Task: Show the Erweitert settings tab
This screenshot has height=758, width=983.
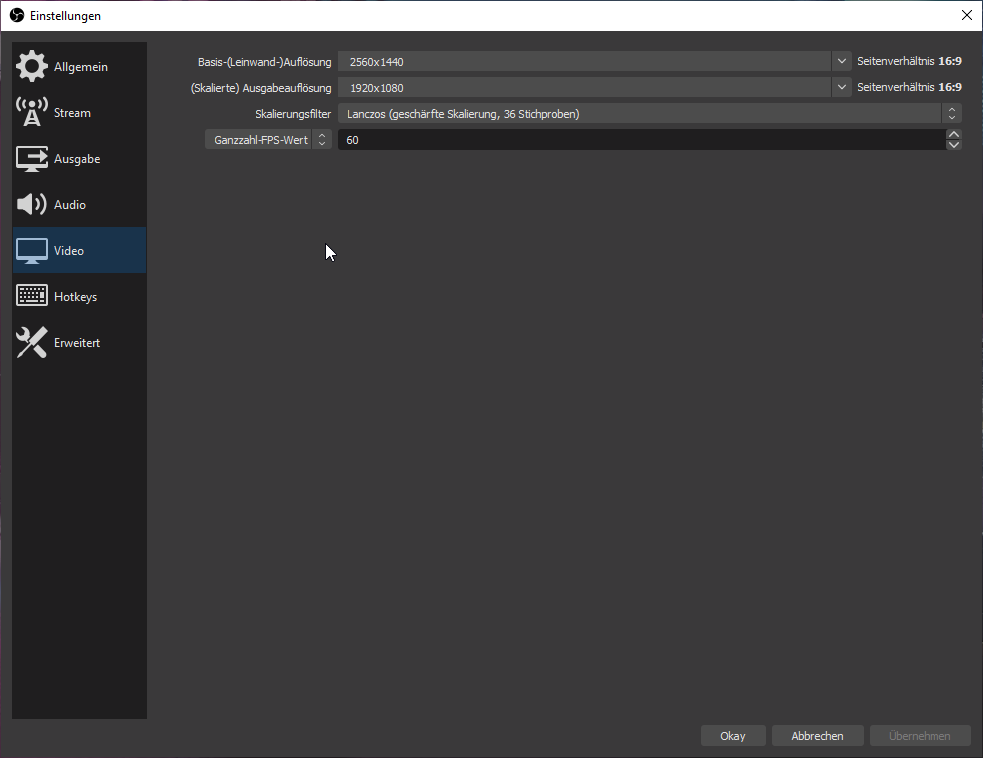Action: point(80,342)
